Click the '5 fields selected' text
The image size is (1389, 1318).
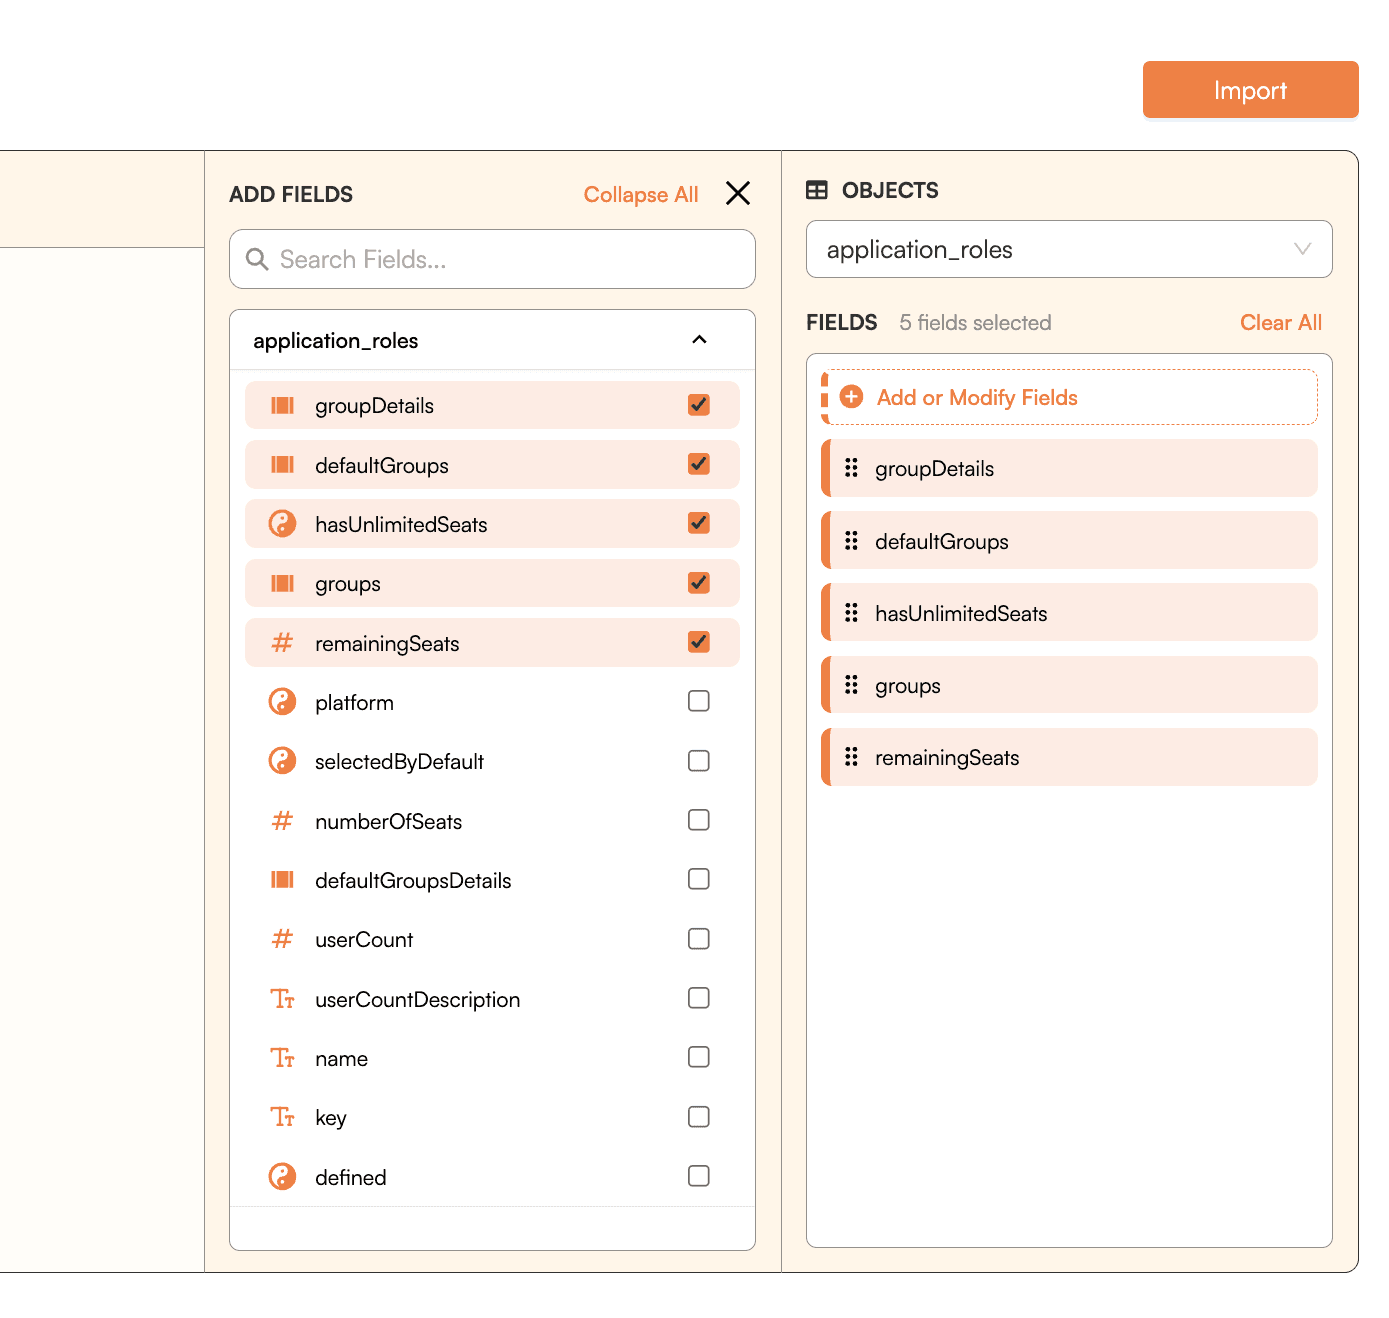pos(975,322)
